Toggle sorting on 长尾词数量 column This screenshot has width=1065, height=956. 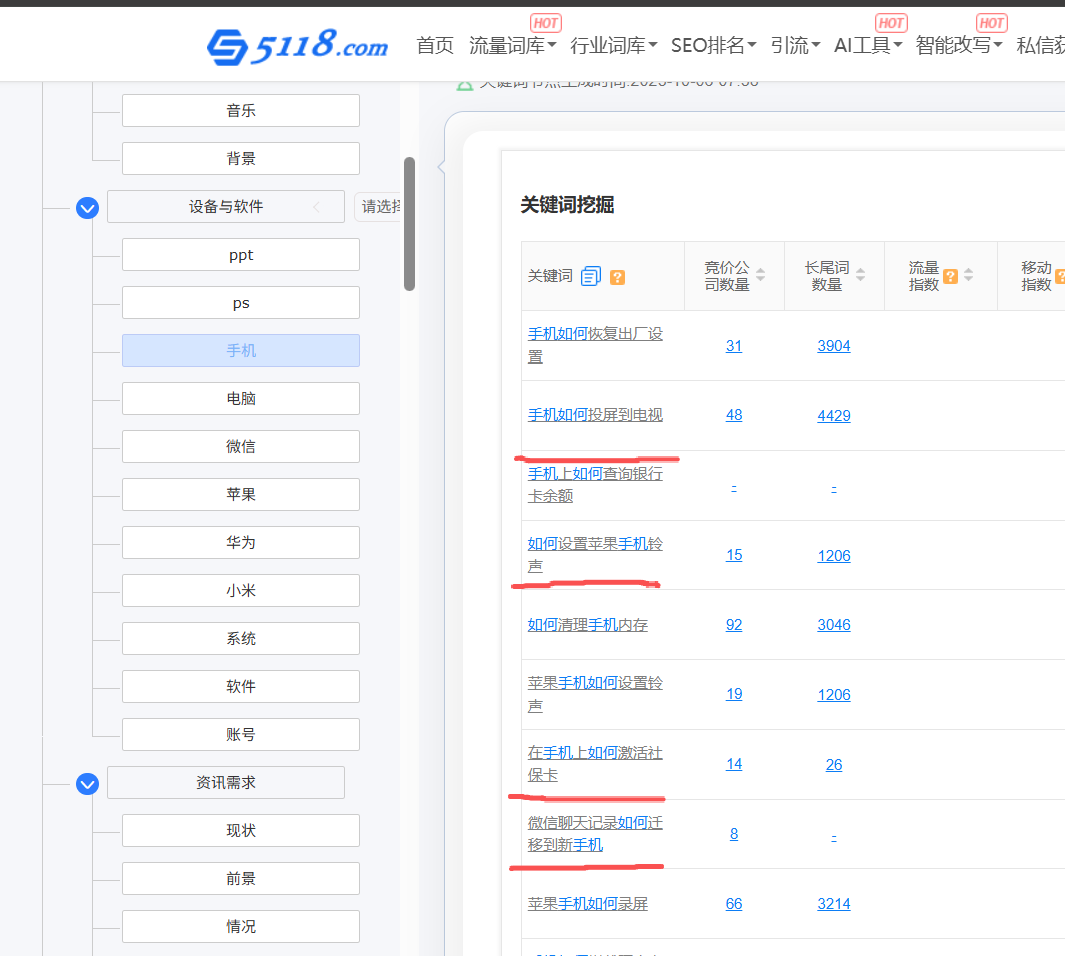[x=860, y=276]
